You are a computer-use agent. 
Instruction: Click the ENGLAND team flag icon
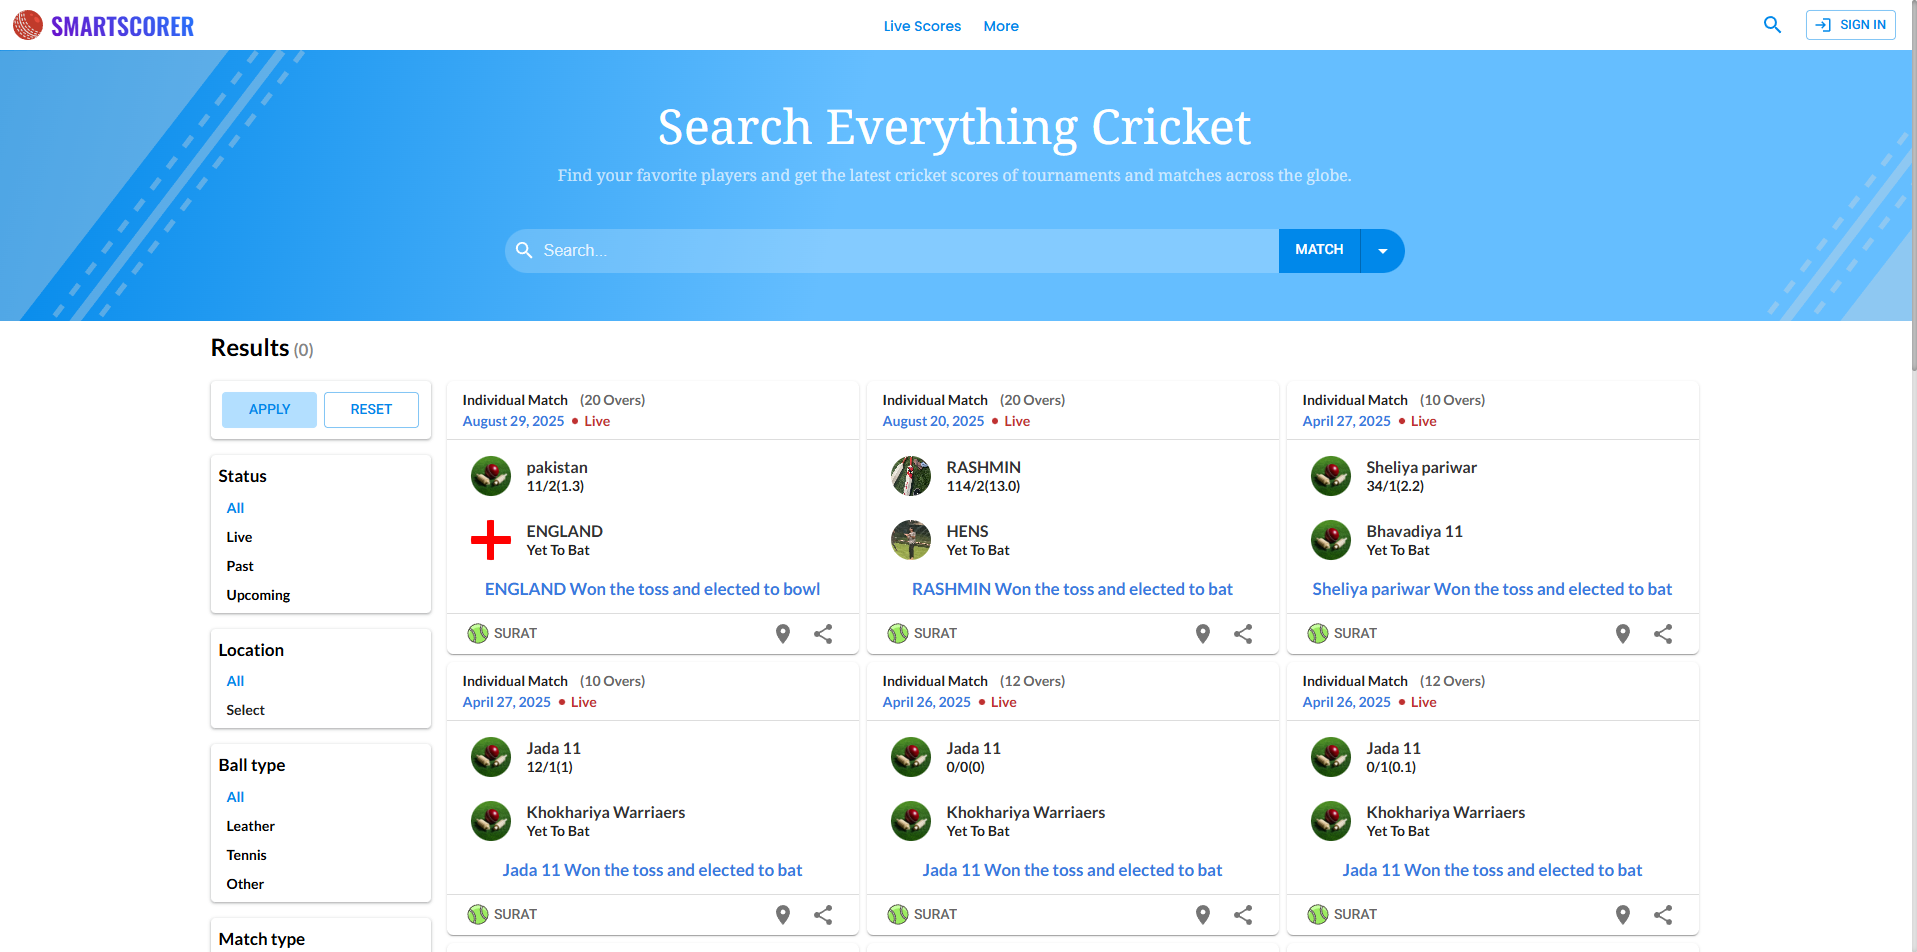click(491, 540)
